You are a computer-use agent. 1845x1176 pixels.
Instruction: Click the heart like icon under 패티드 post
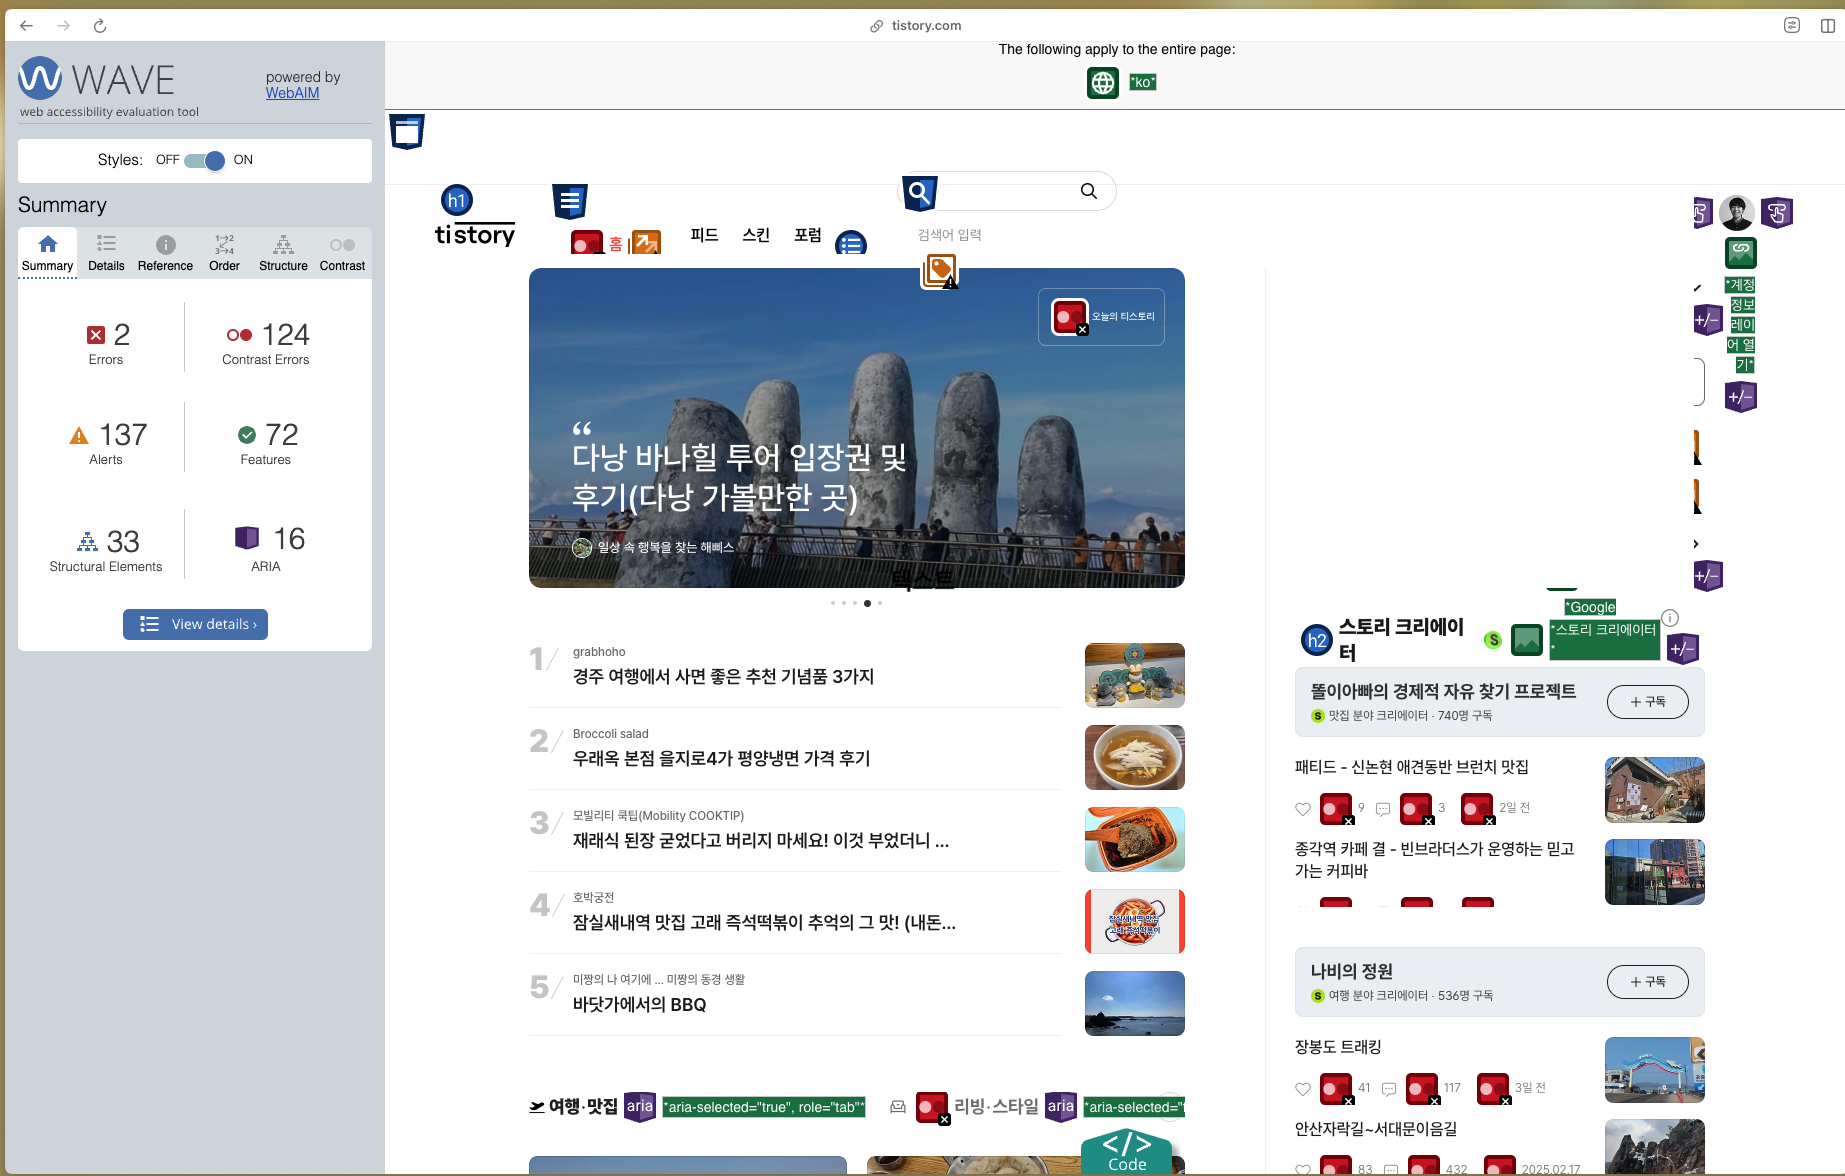pos(1303,809)
